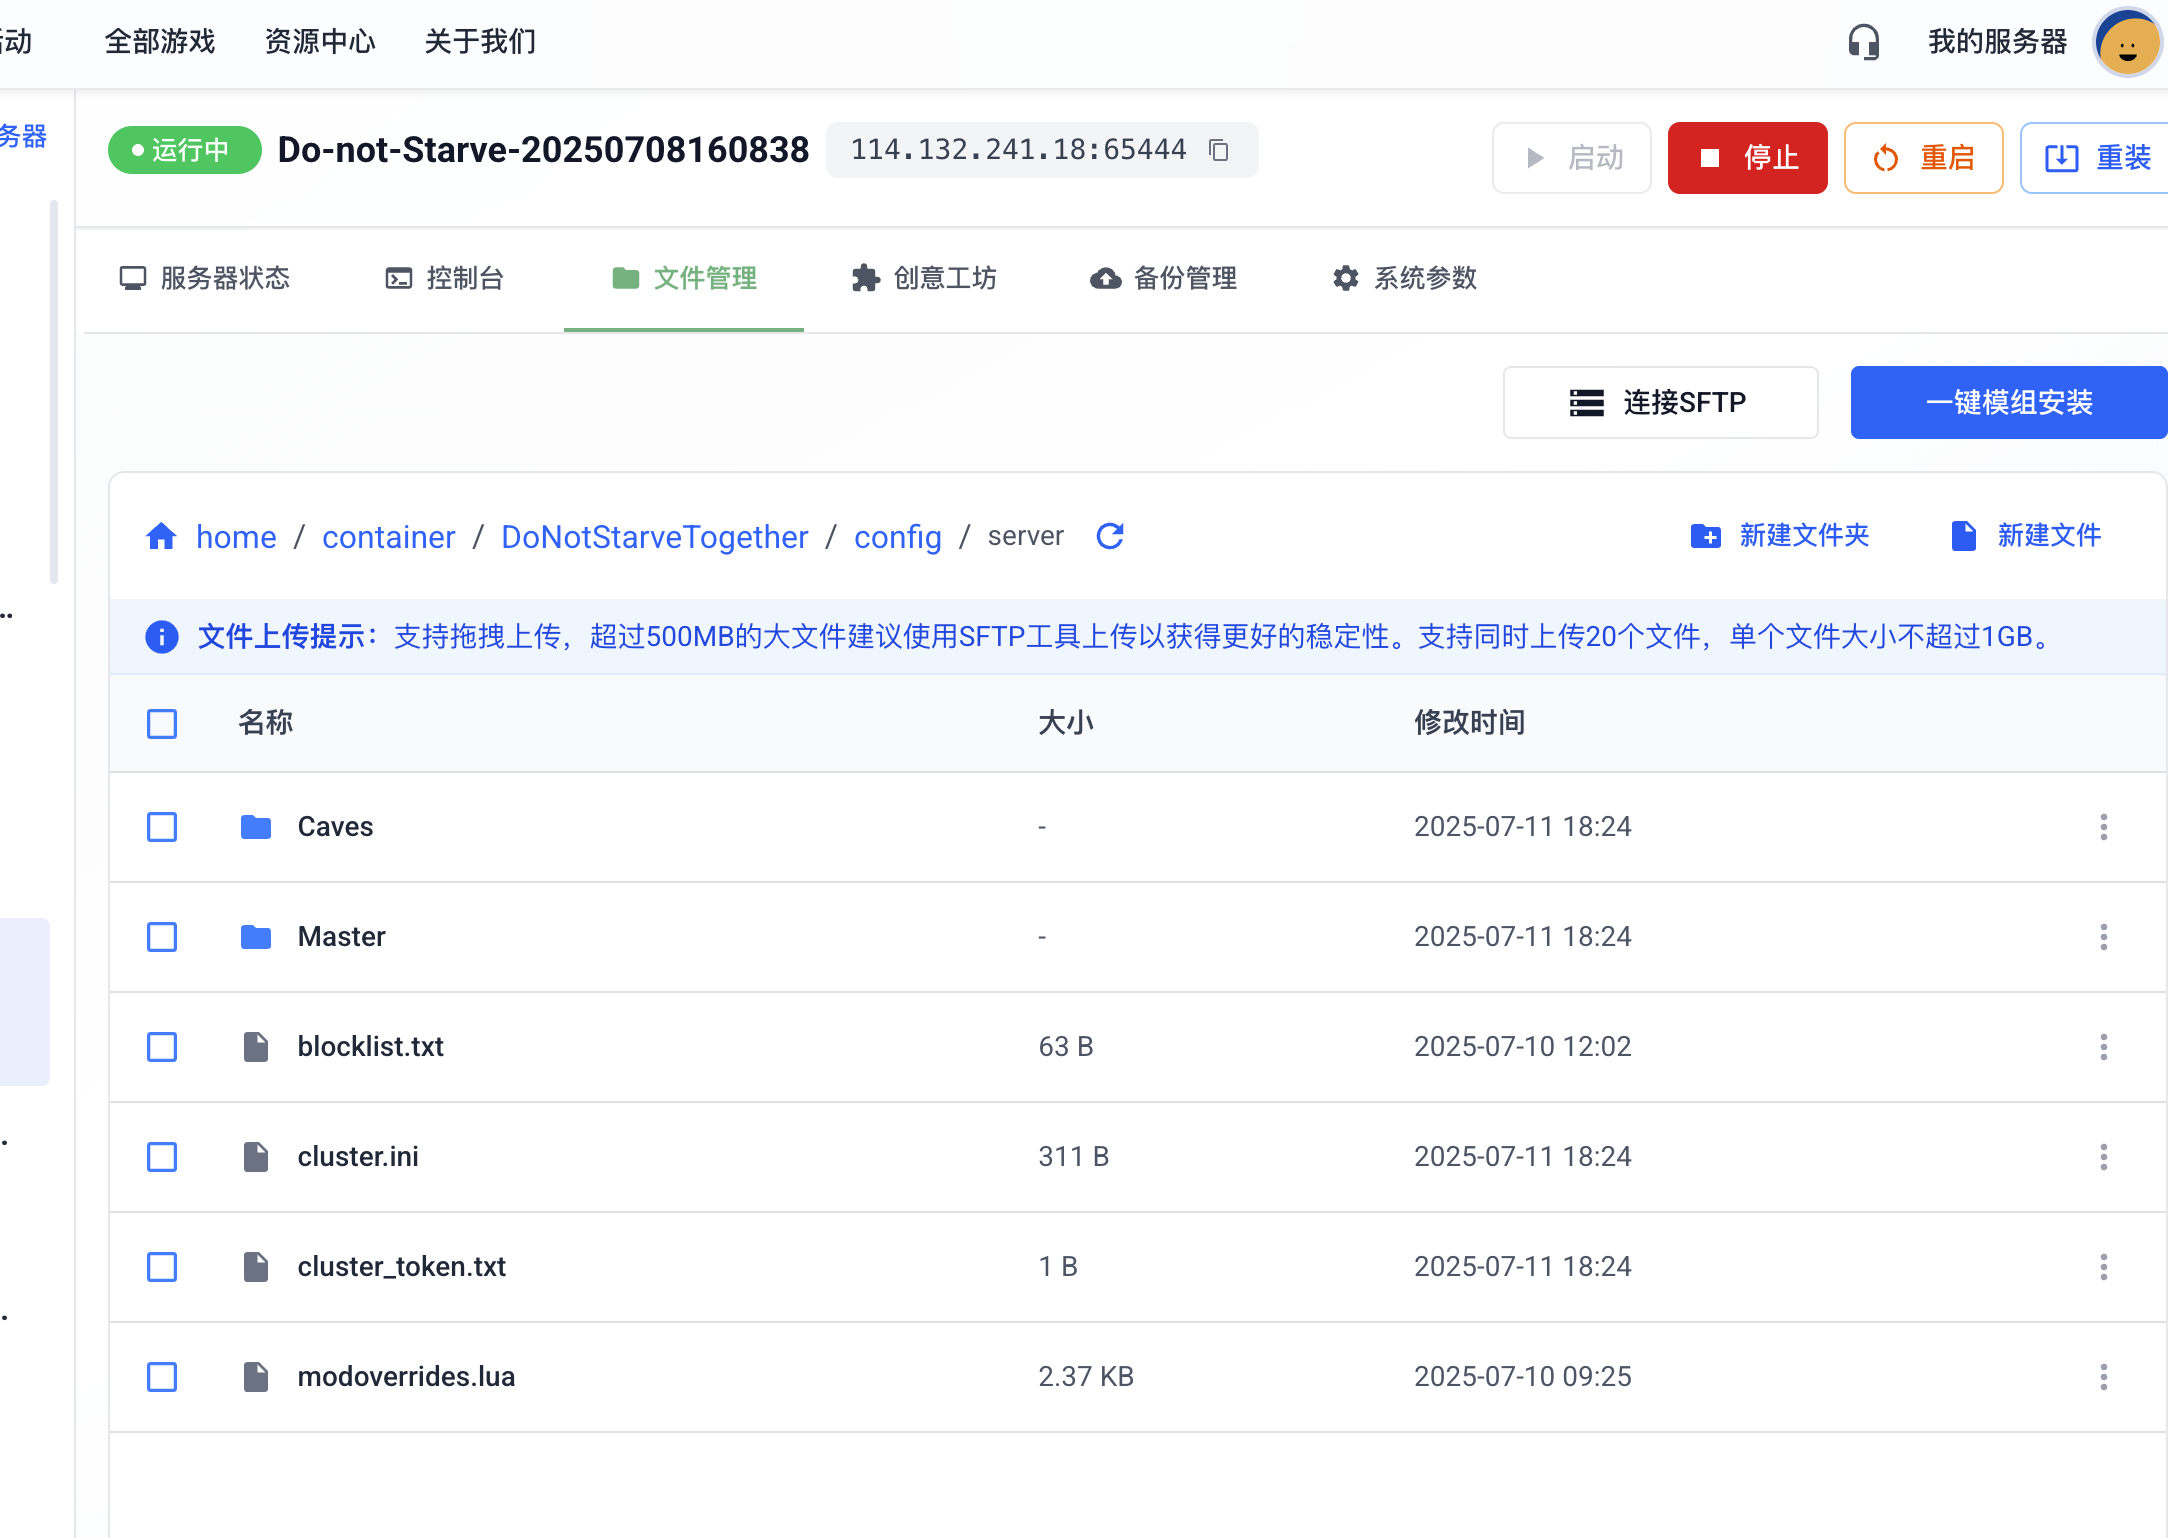The image size is (2168, 1538).
Task: Open the user avatar profile
Action: coord(2127,44)
